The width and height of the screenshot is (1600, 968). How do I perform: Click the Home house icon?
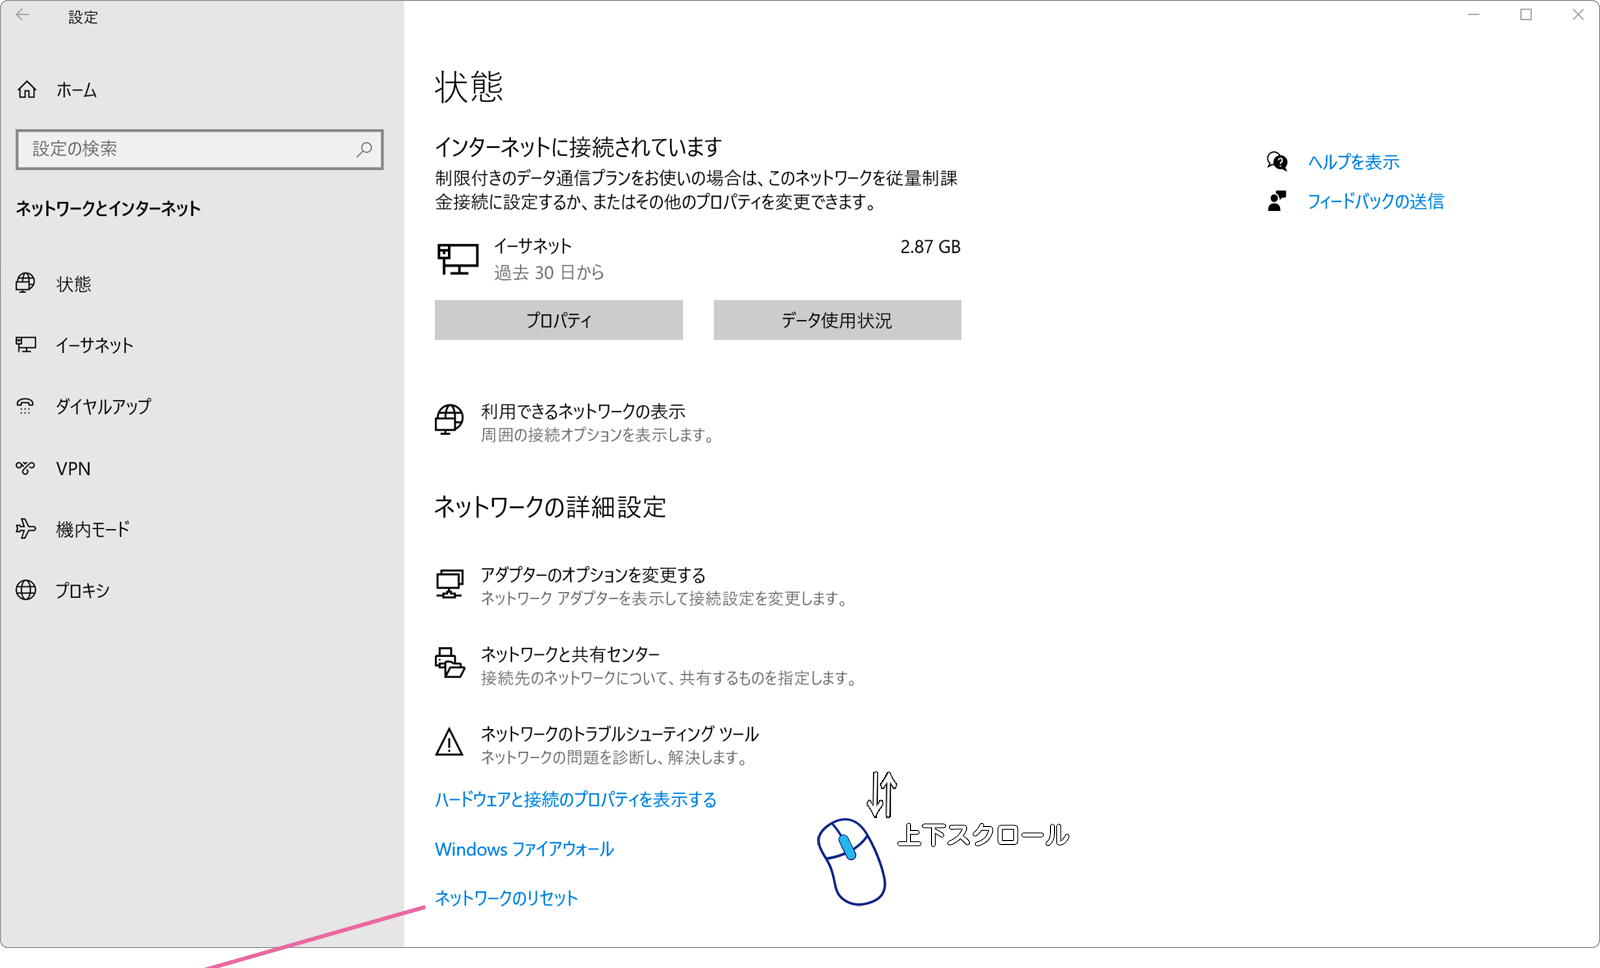click(x=27, y=90)
